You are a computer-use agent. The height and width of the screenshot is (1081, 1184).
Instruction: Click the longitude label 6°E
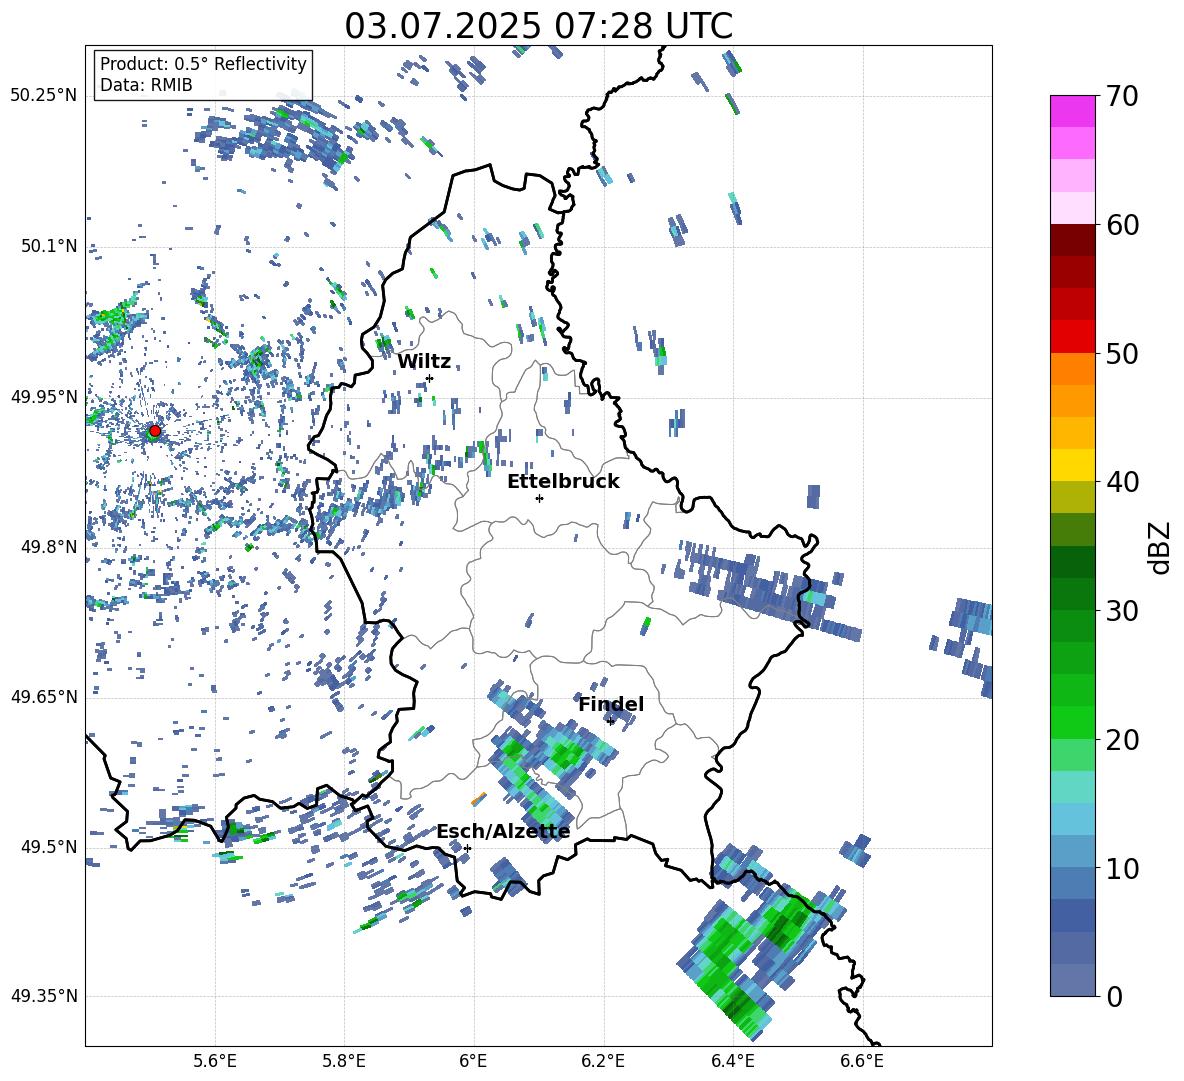(473, 1061)
